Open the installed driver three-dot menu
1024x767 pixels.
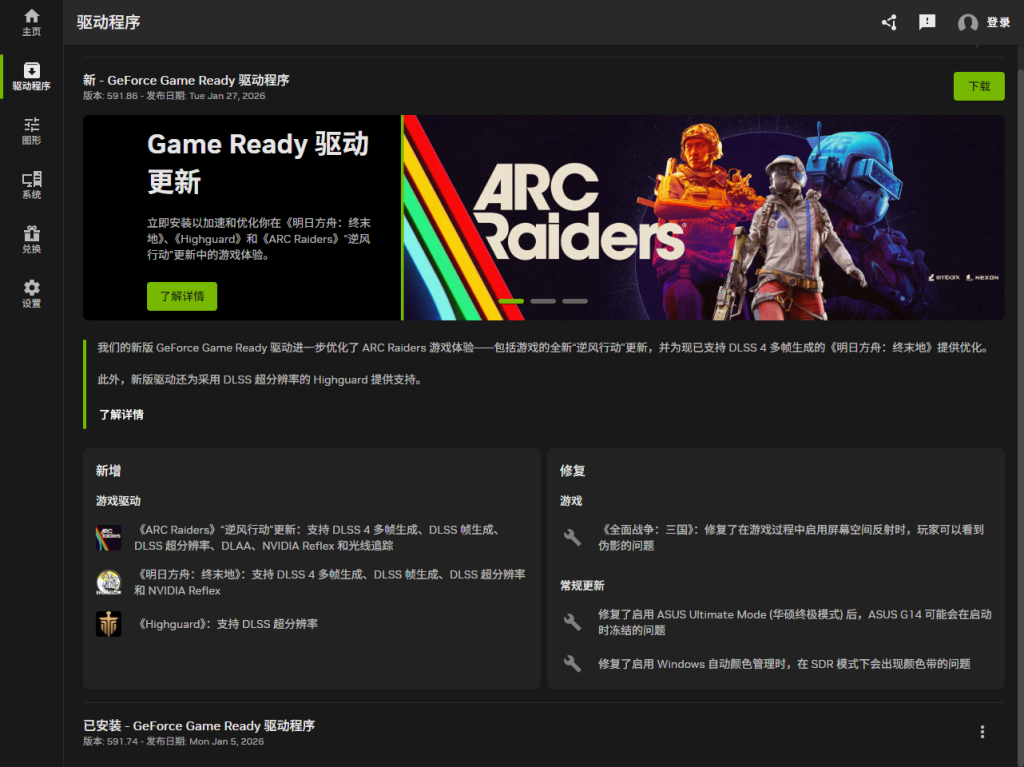point(982,732)
